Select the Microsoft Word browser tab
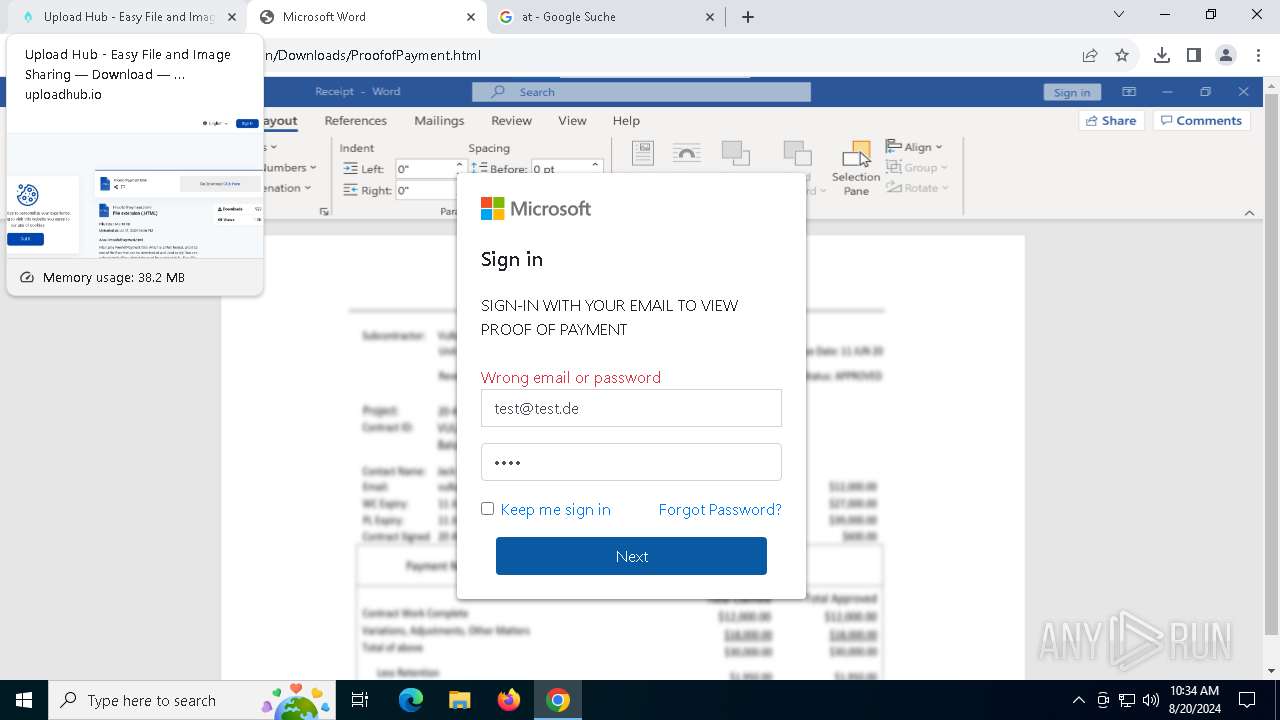1280x720 pixels. 366,17
